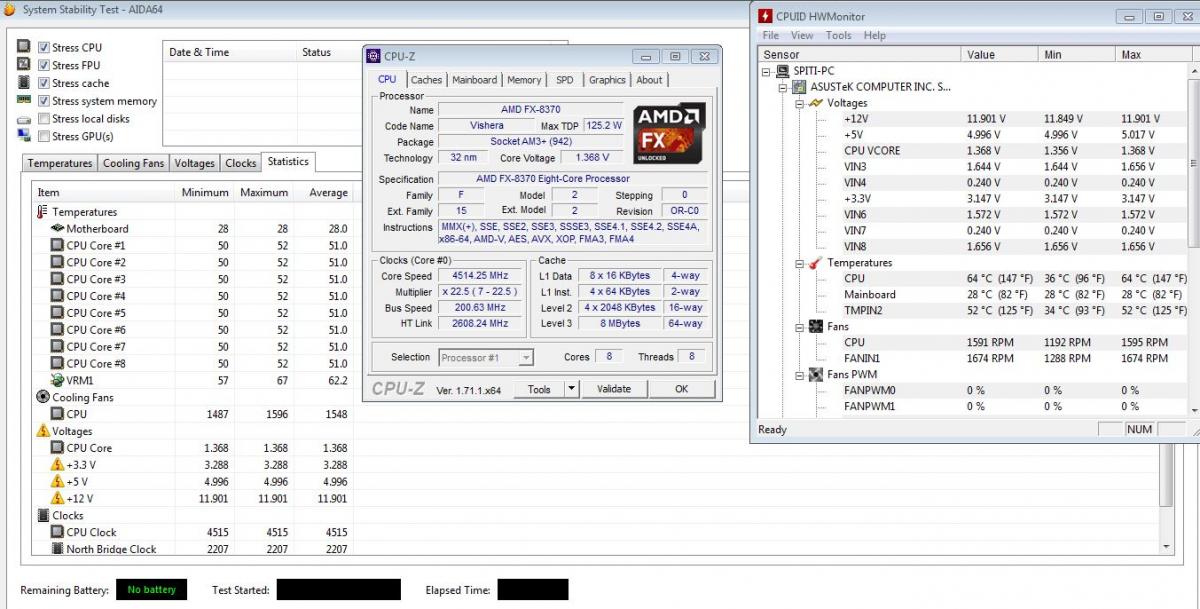Open the Processor #1 selection dropdown
Viewport: 1200px width, 609px height.
coord(485,357)
